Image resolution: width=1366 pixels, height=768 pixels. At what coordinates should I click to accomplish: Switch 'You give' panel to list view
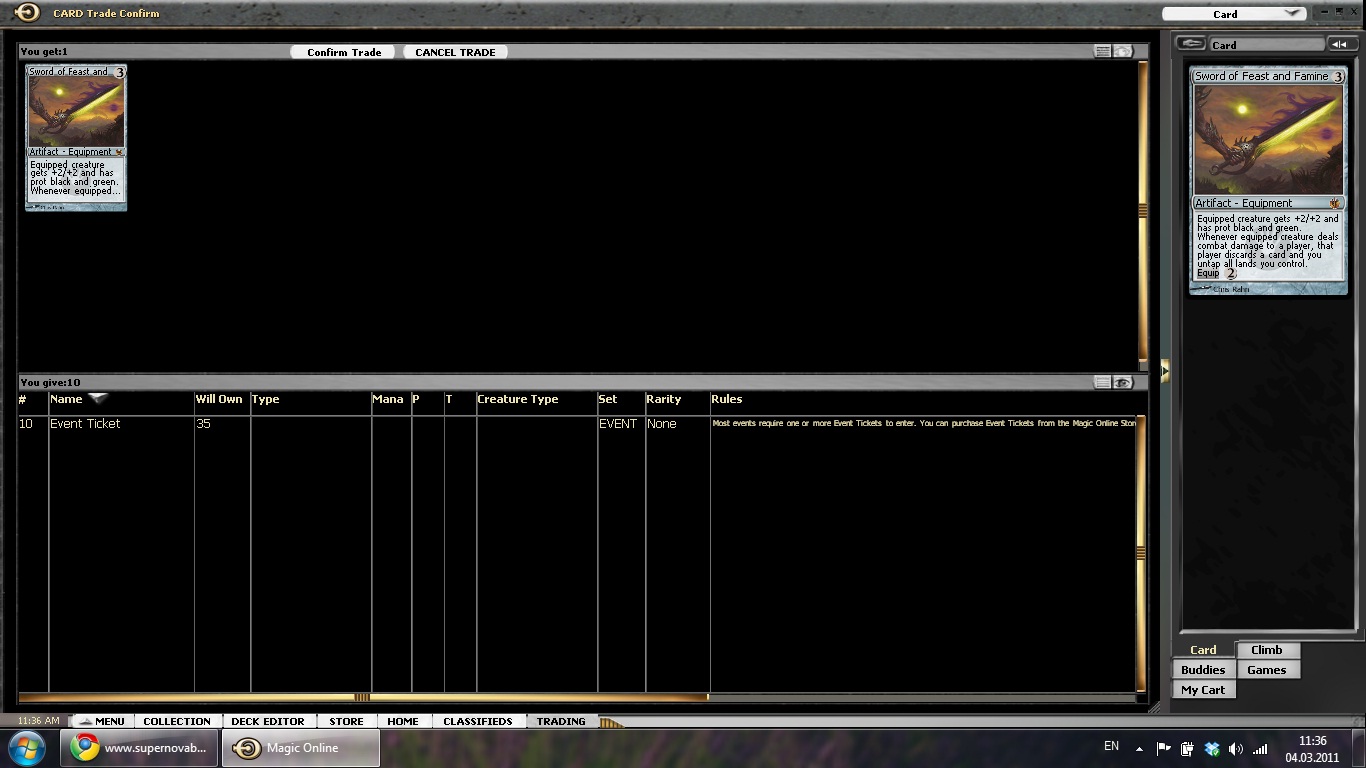coord(1102,382)
